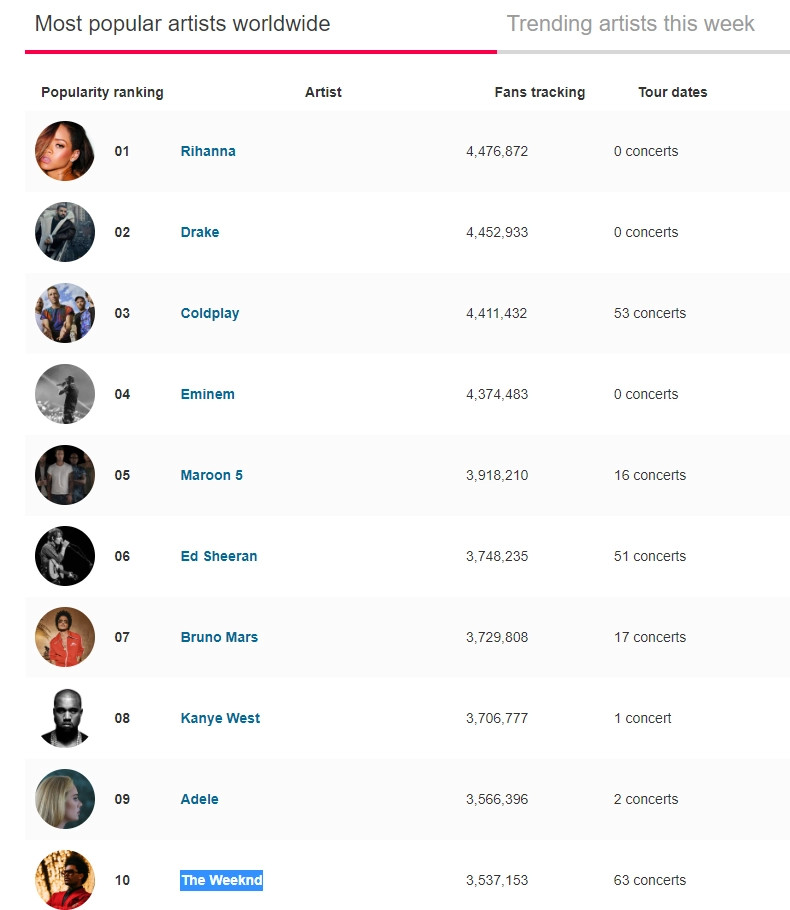Select Bruno Mars' red jacket photo
Viewport: 790px width, 910px height.
coord(65,637)
